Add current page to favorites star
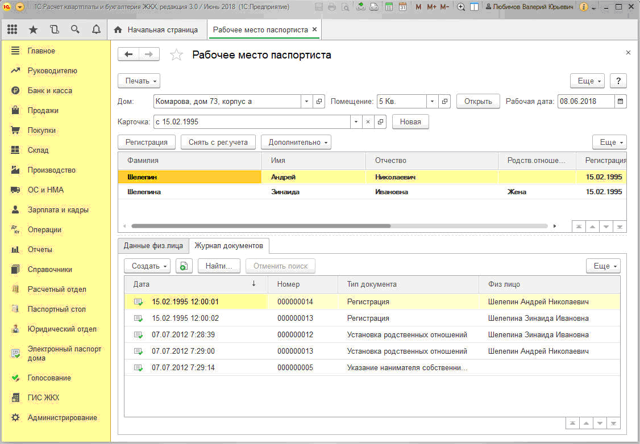This screenshot has height=444, width=640. click(x=177, y=55)
